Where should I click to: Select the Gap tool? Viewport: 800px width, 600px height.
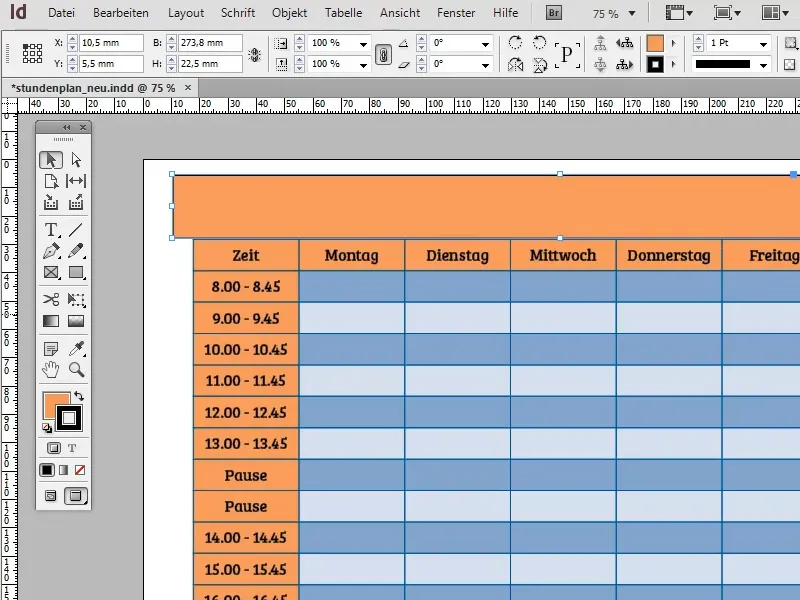click(x=76, y=181)
